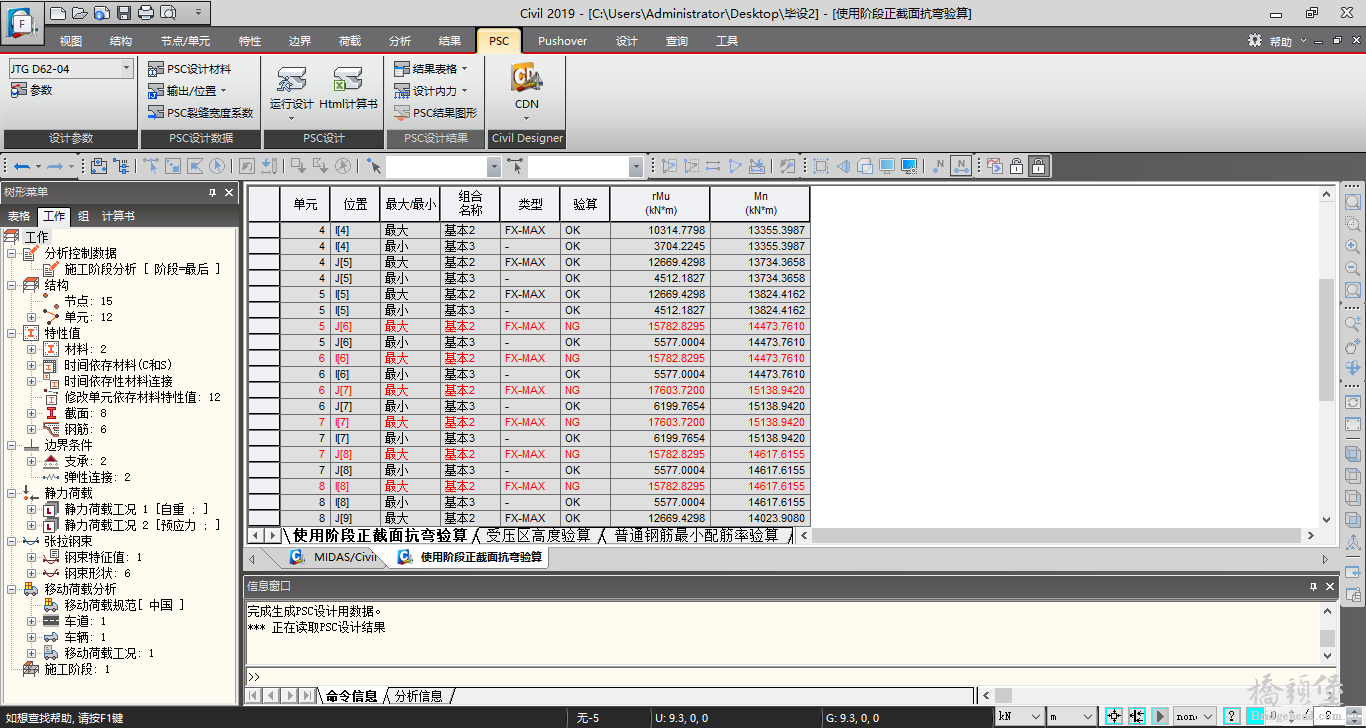Close the 树形菜单 tree menu panel

[229, 192]
